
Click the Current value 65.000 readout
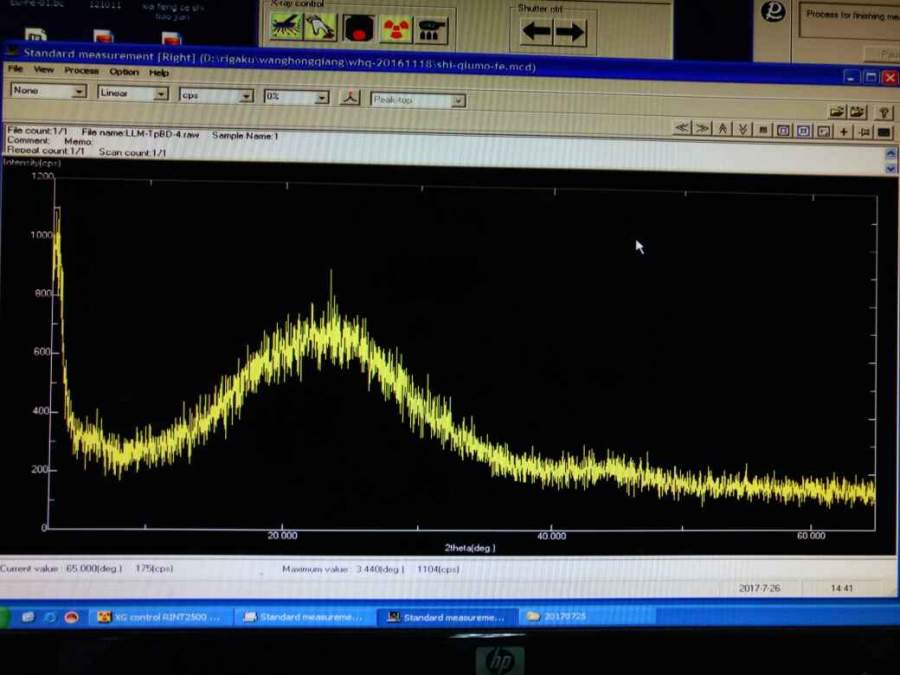(x=87, y=568)
